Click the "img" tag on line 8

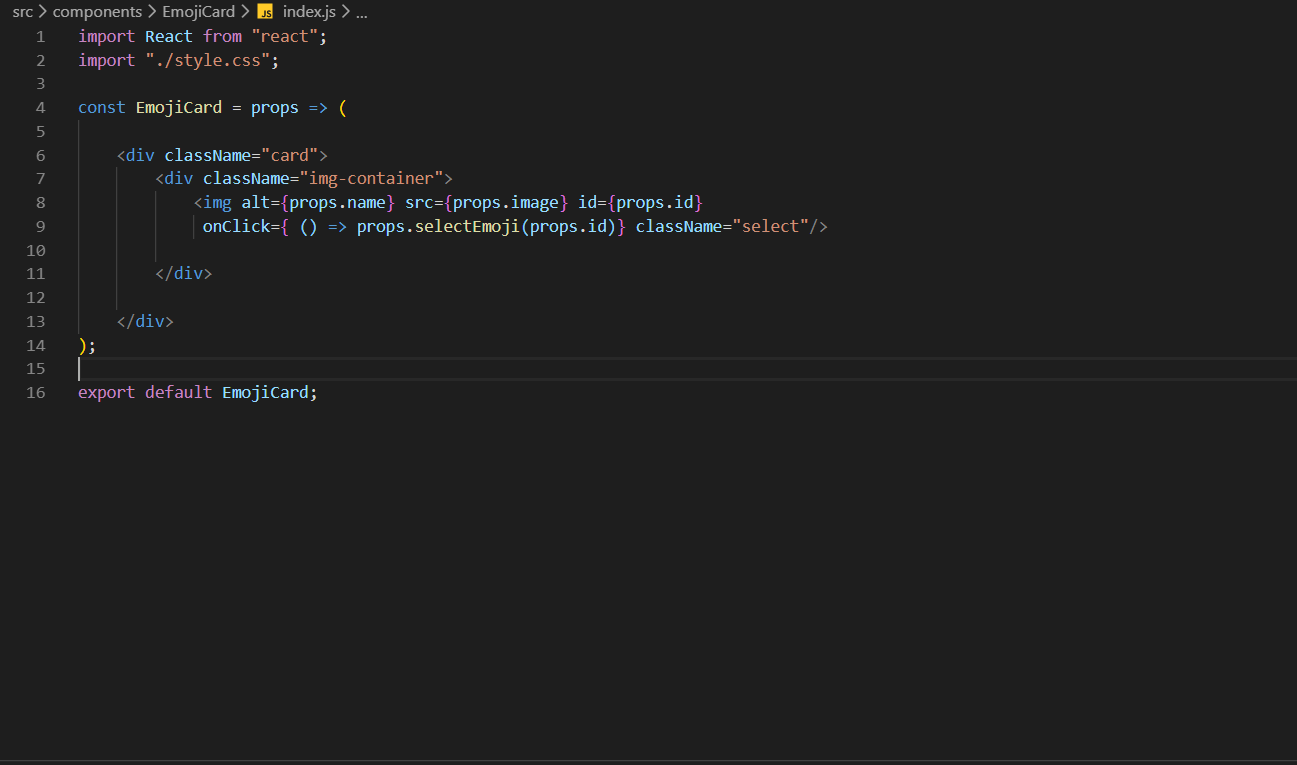(217, 202)
